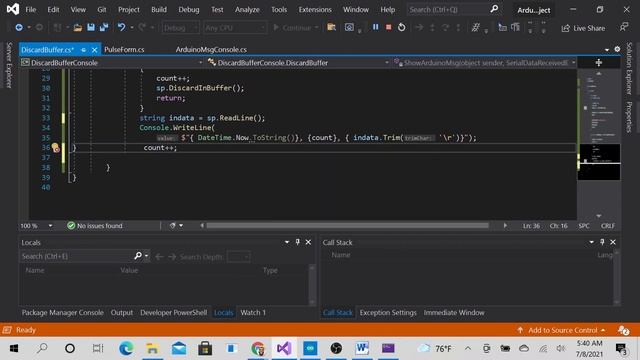The image size is (640, 360).
Task: Open the Debug configuration dropdown
Action: (180, 28)
